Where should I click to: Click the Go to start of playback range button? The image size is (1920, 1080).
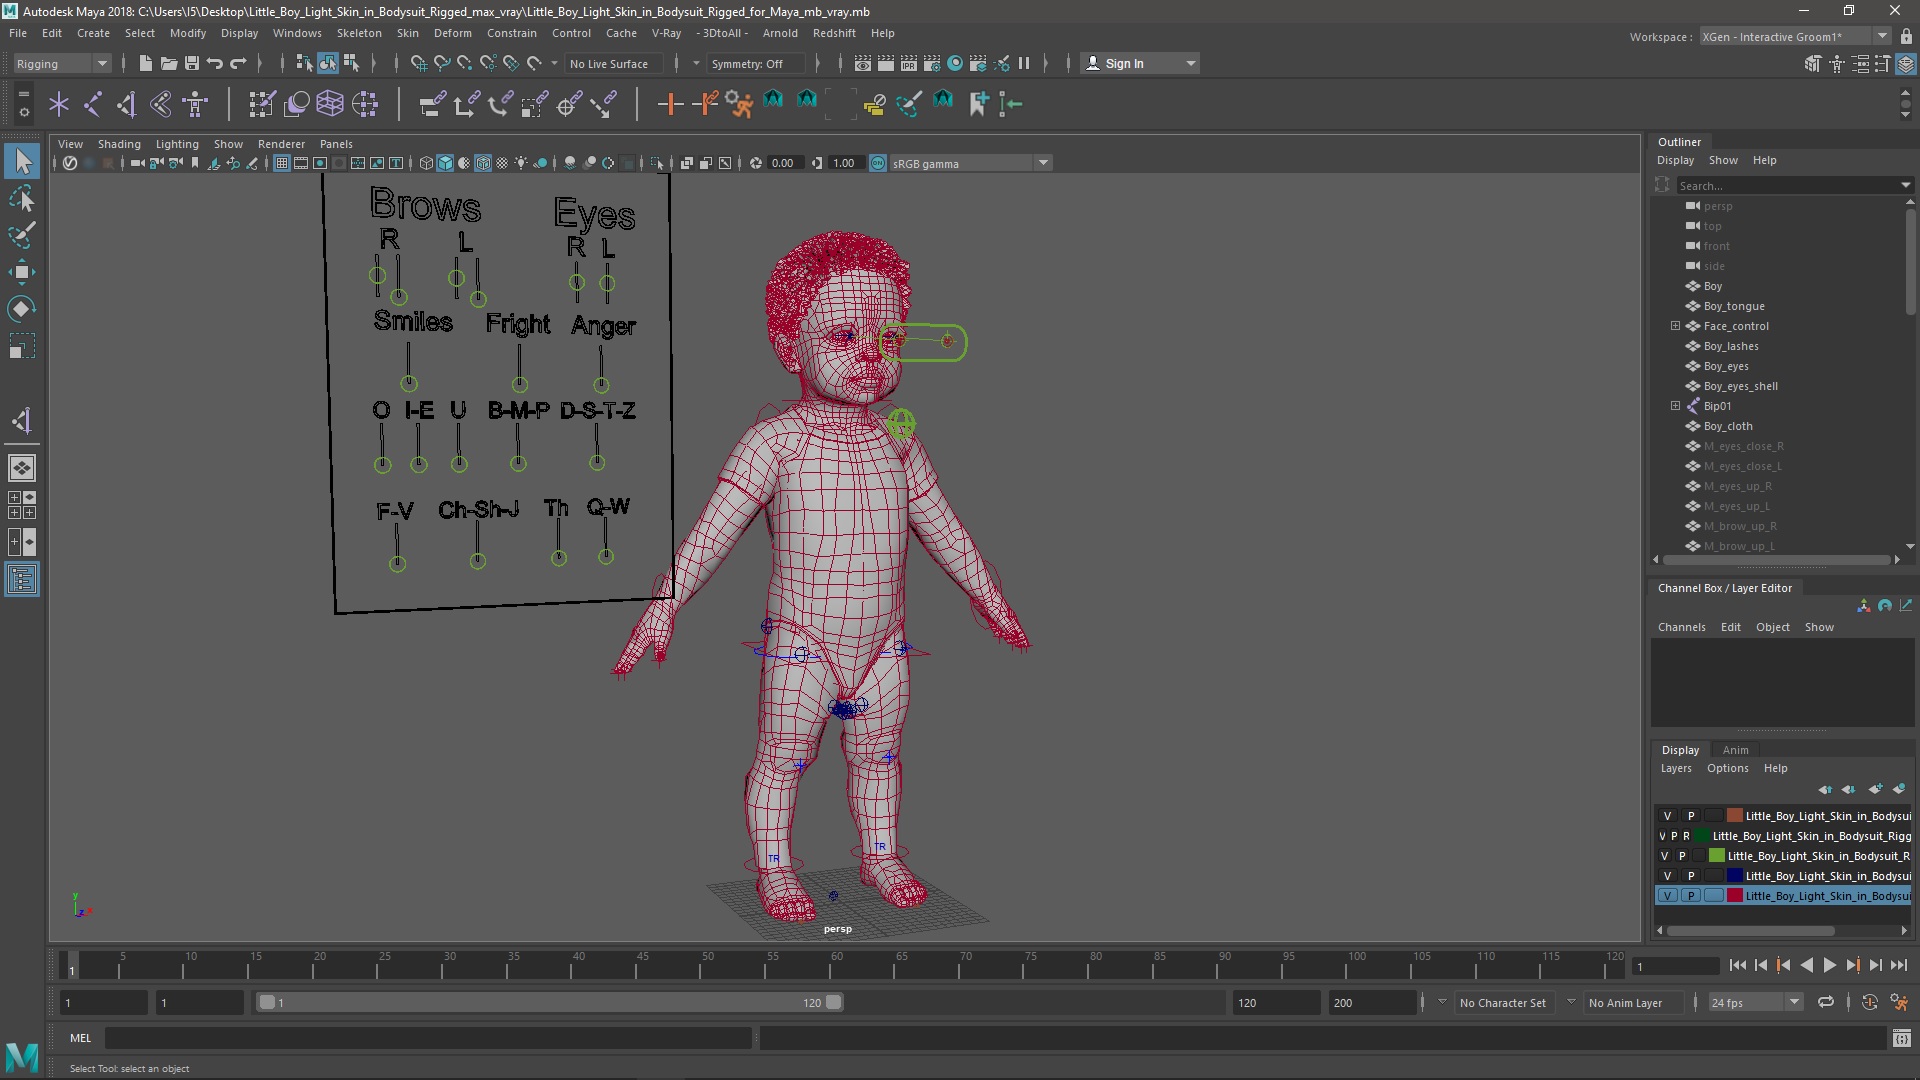1737,965
